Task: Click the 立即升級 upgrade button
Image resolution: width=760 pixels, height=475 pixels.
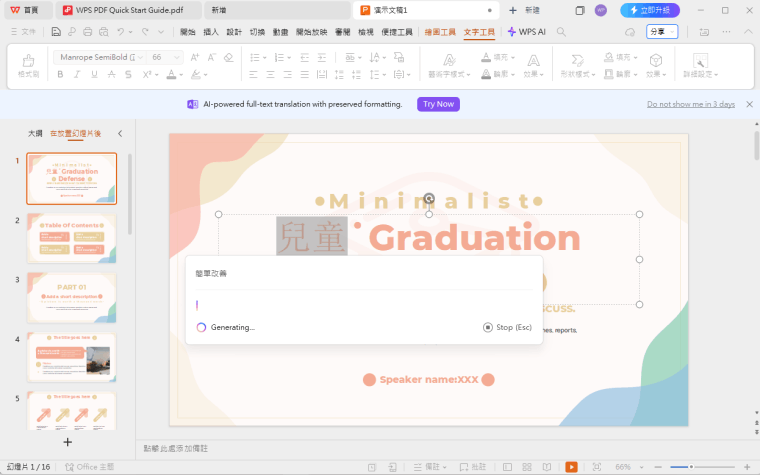Action: pyautogui.click(x=650, y=10)
